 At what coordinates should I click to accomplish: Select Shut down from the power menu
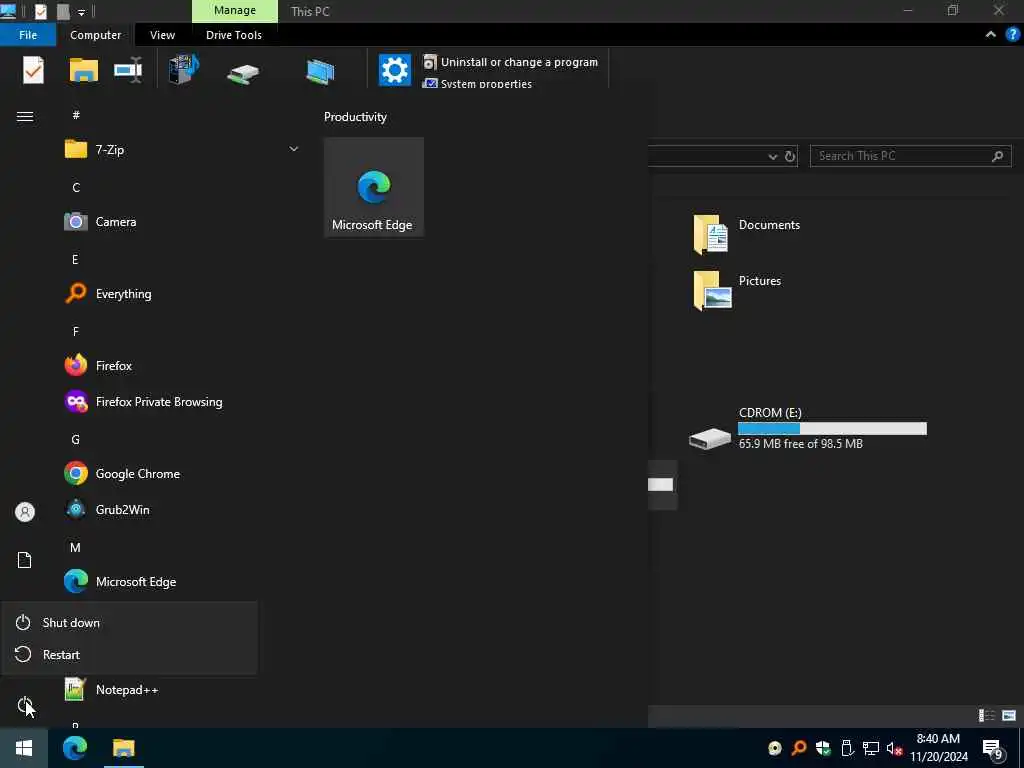pyautogui.click(x=129, y=622)
